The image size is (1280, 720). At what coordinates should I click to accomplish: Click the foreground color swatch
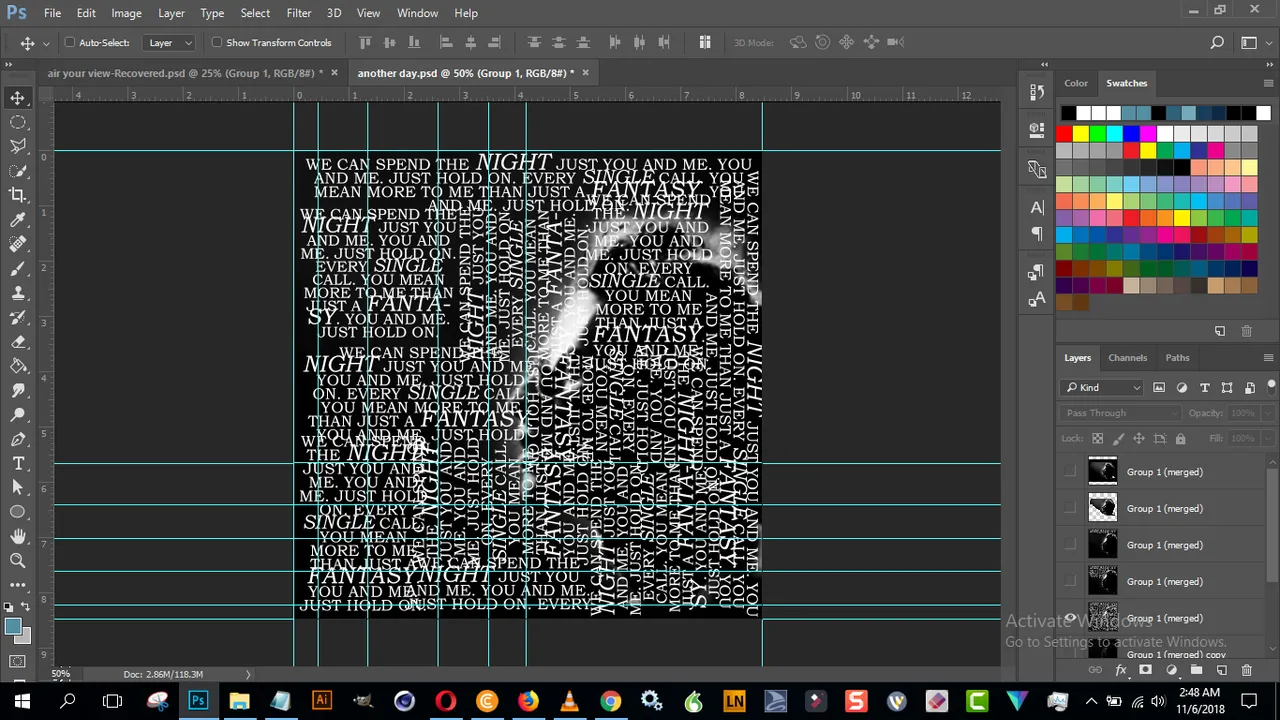(x=11, y=626)
